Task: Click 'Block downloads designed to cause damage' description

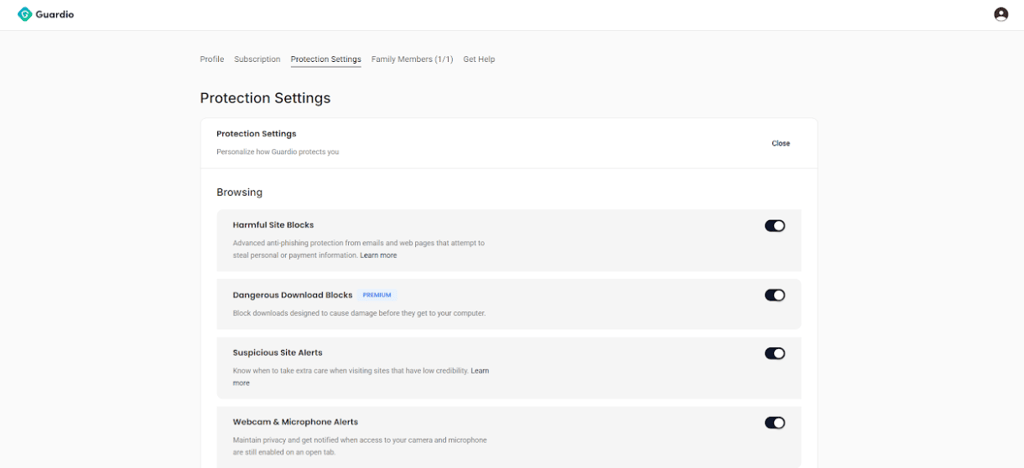Action: [359, 313]
